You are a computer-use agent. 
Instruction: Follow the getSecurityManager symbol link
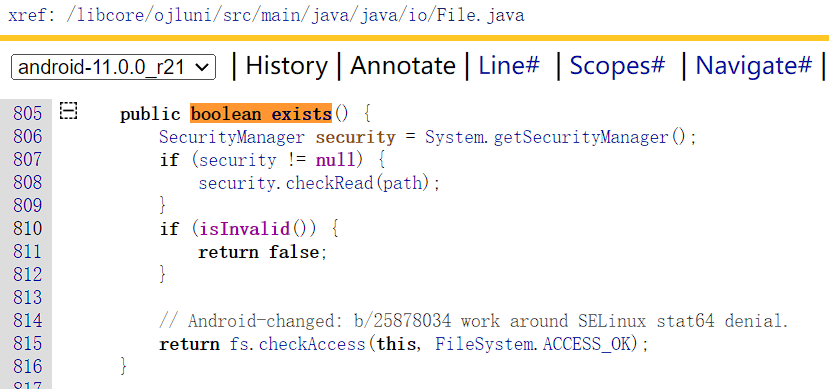tap(581, 137)
